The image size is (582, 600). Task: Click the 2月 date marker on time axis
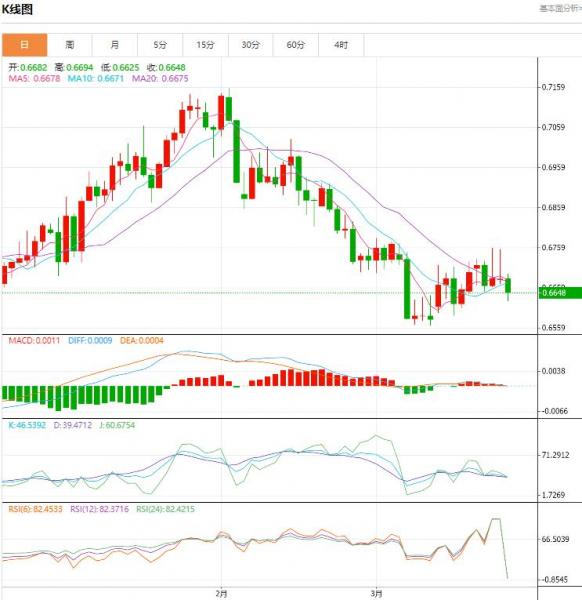pos(221,593)
